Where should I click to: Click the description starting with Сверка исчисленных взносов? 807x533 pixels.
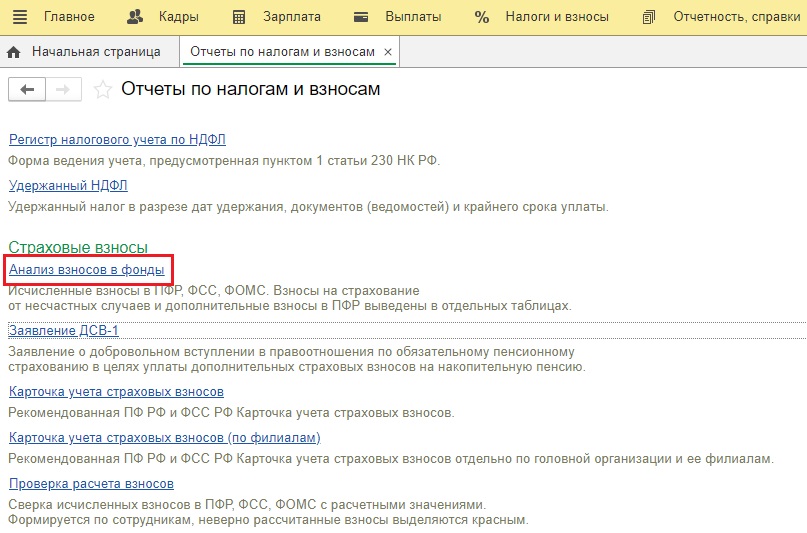[268, 512]
